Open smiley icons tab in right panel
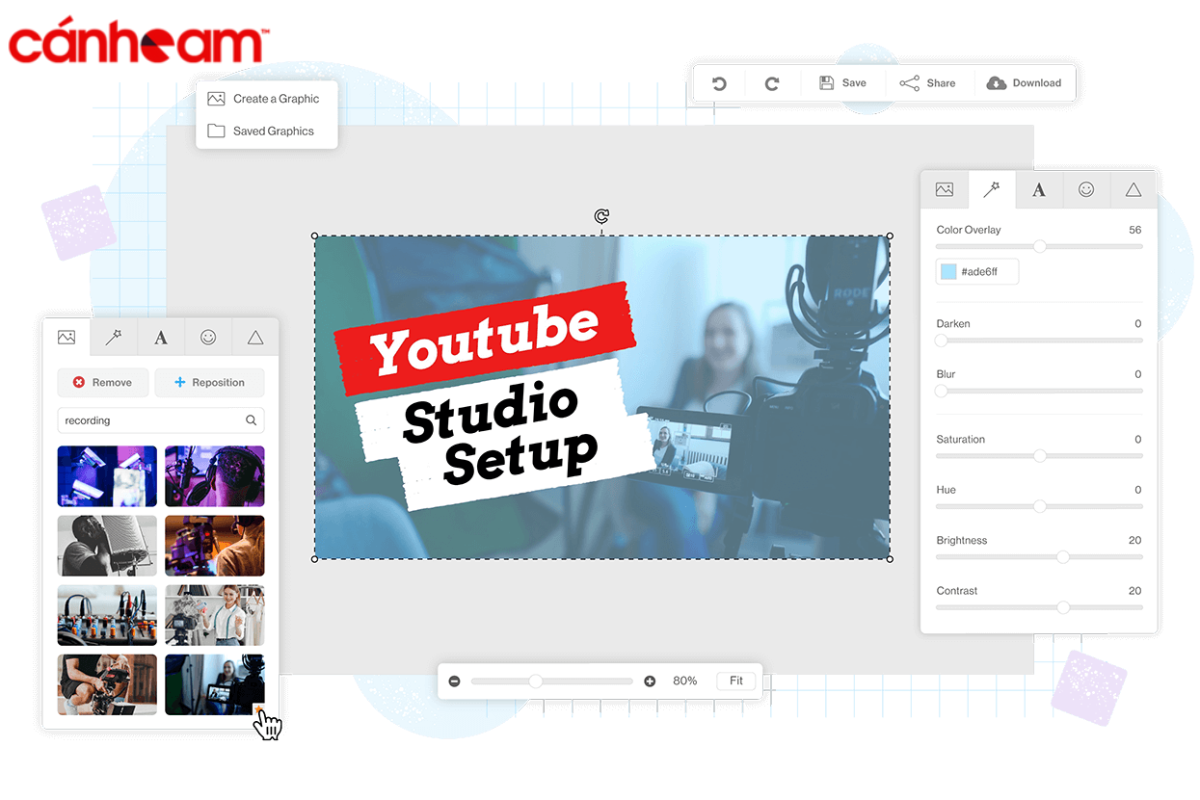 pyautogui.click(x=1086, y=189)
